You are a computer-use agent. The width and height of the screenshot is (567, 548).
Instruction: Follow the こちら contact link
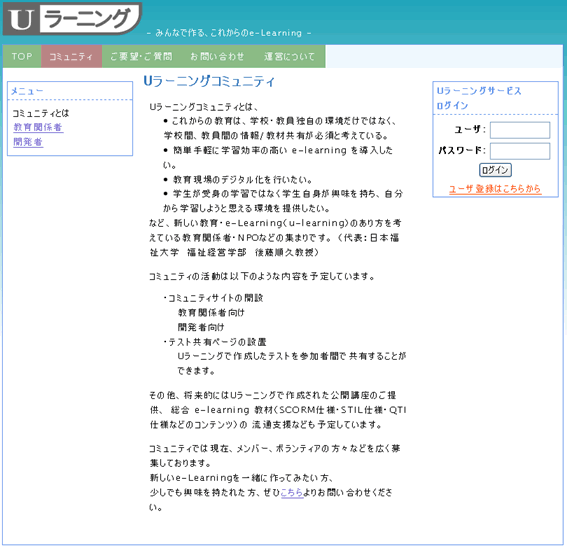[x=292, y=492]
